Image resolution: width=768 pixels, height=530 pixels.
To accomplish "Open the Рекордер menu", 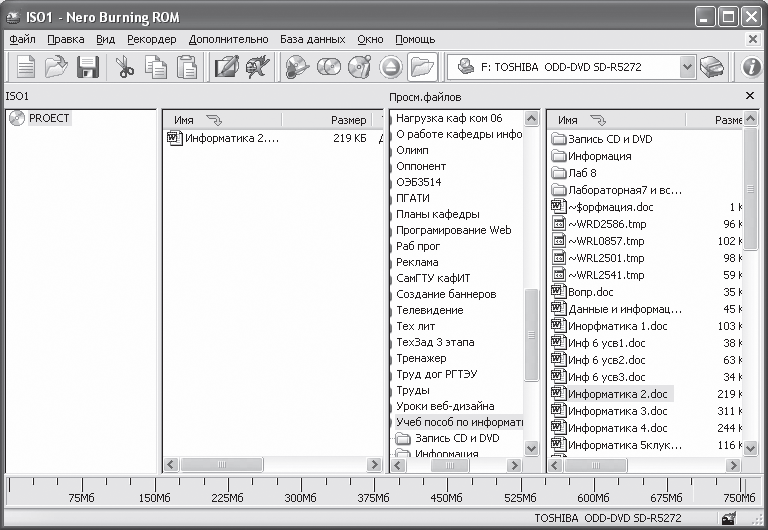I will [x=151, y=39].
